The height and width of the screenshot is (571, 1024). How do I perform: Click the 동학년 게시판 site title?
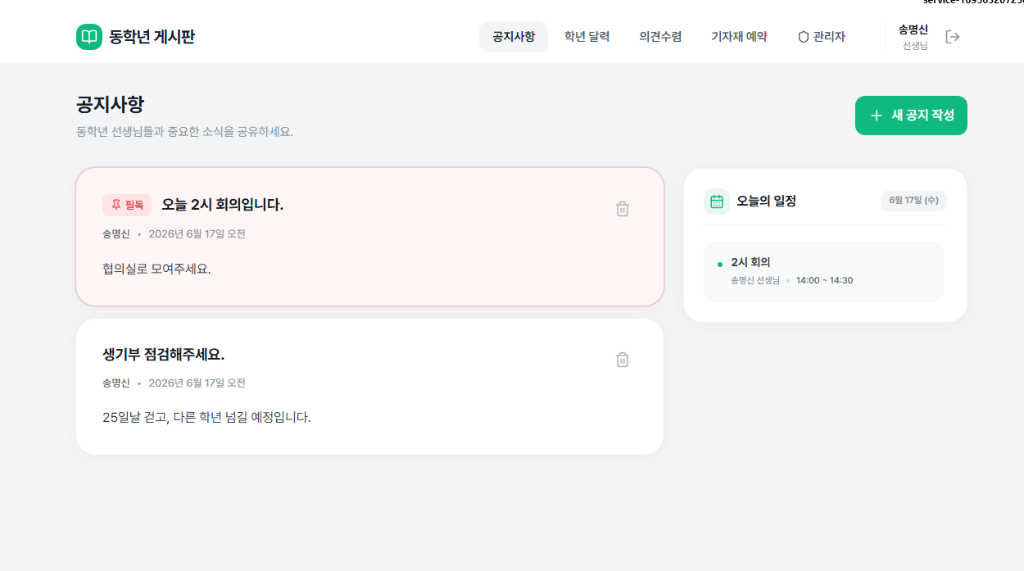pyautogui.click(x=152, y=37)
